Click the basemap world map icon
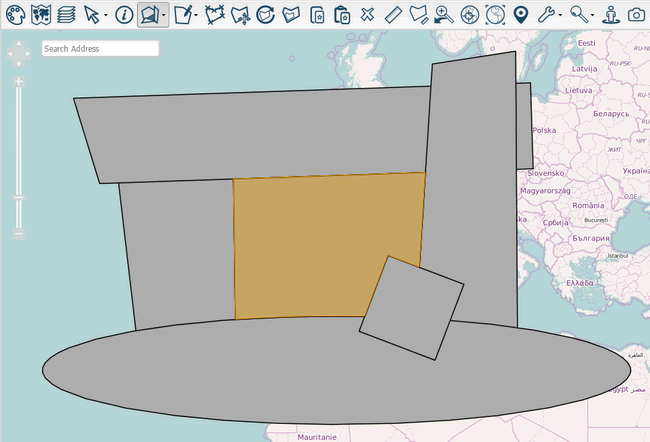Viewport: 650px width, 442px height. [x=41, y=14]
